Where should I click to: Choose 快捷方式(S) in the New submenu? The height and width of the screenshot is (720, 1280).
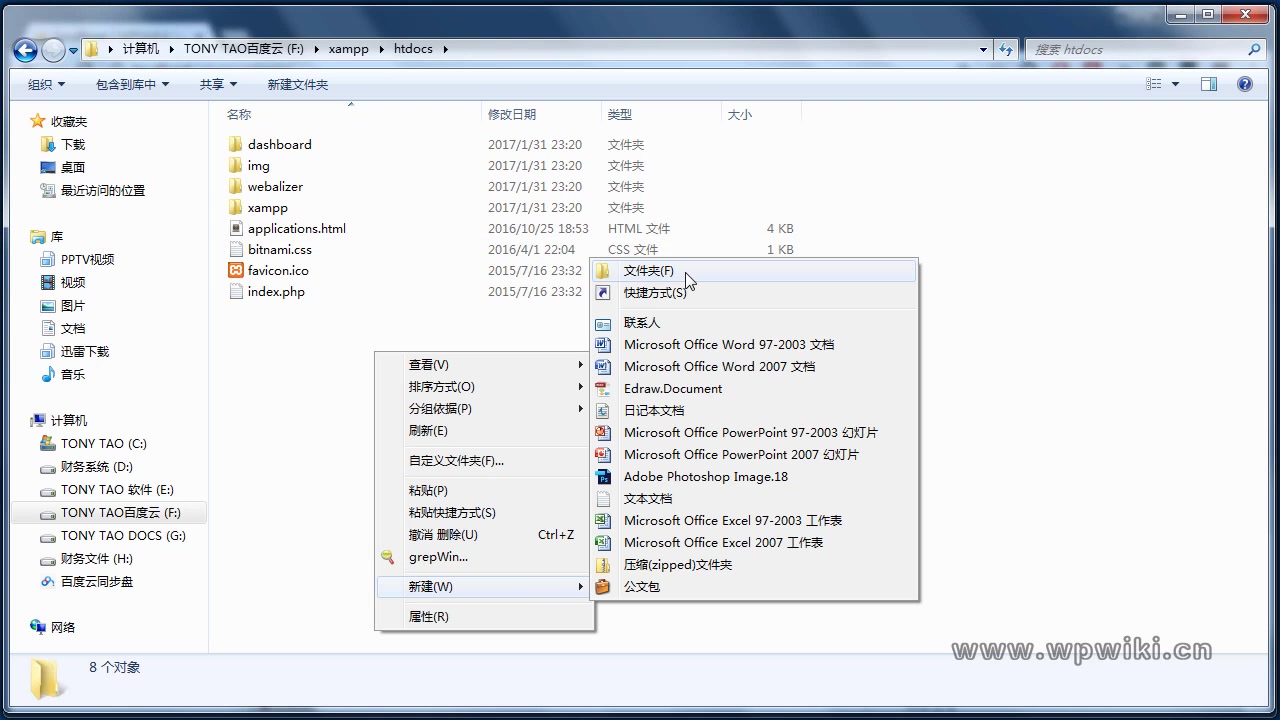click(x=754, y=292)
